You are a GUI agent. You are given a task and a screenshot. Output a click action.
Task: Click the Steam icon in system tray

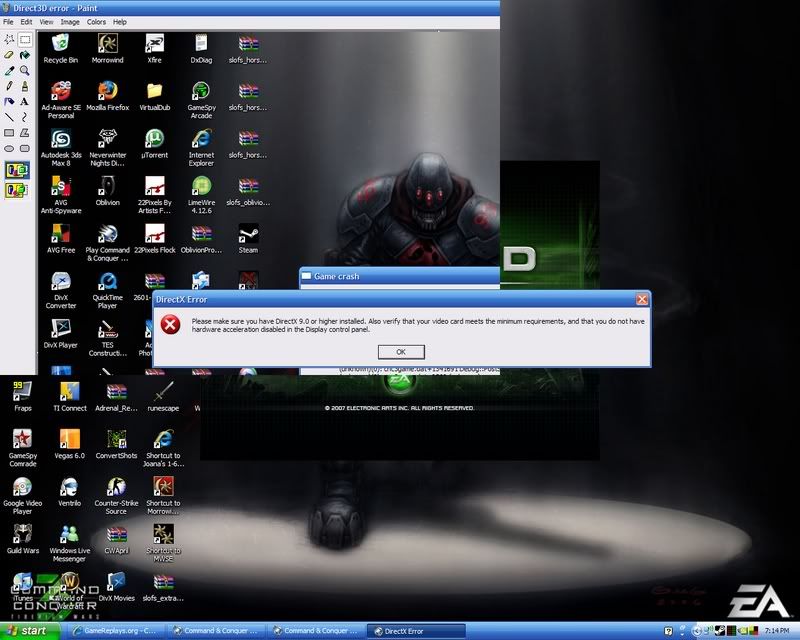pyautogui.click(x=721, y=631)
